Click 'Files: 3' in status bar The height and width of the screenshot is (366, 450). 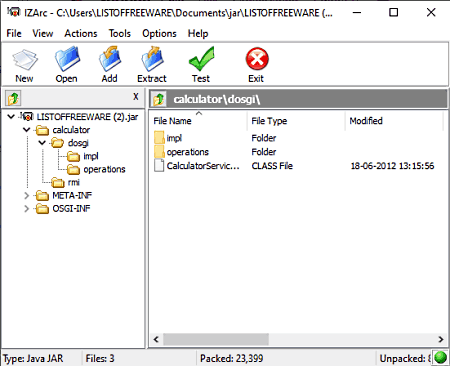pyautogui.click(x=100, y=359)
